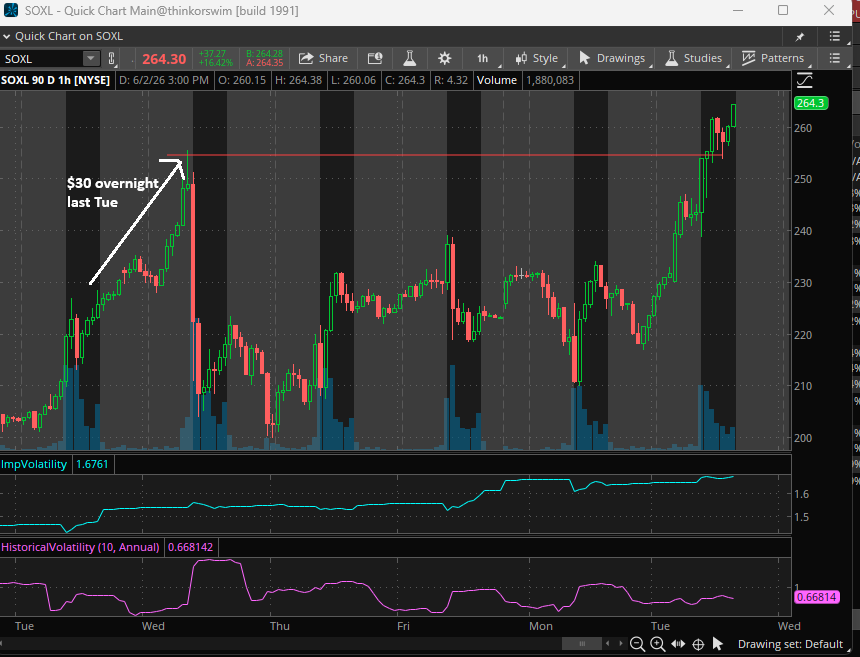
Task: Click the chart scale line icon above price axis
Action: pyautogui.click(x=804, y=80)
